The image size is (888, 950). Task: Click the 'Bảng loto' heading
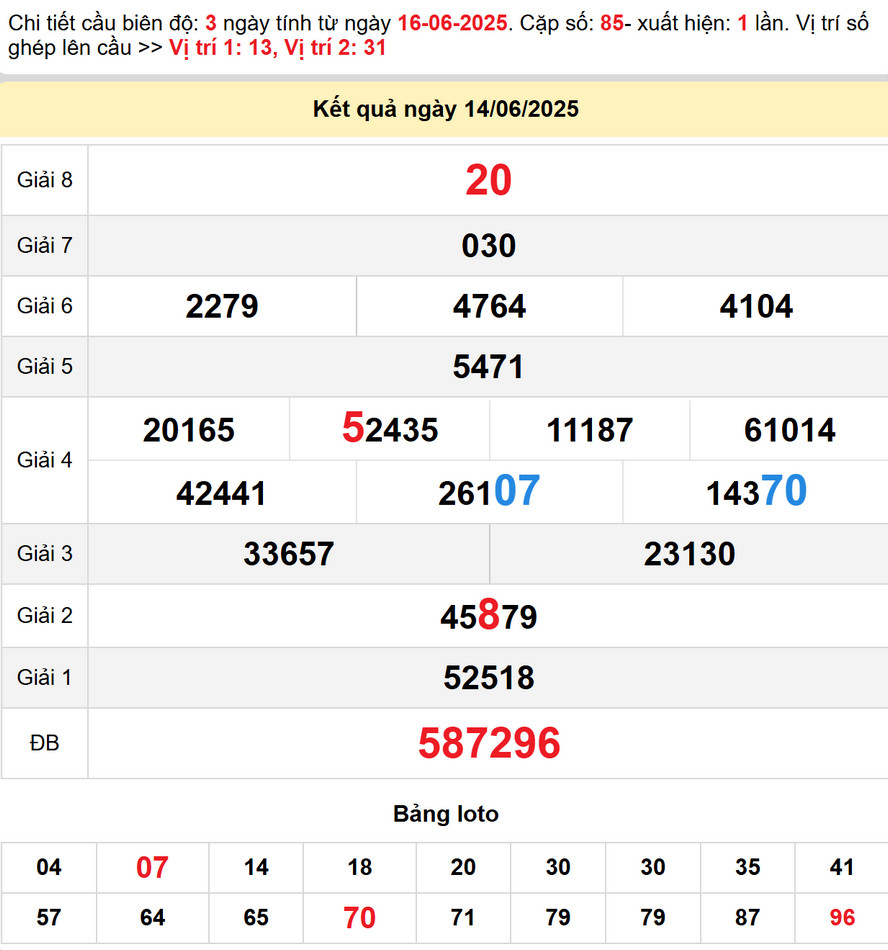click(445, 814)
